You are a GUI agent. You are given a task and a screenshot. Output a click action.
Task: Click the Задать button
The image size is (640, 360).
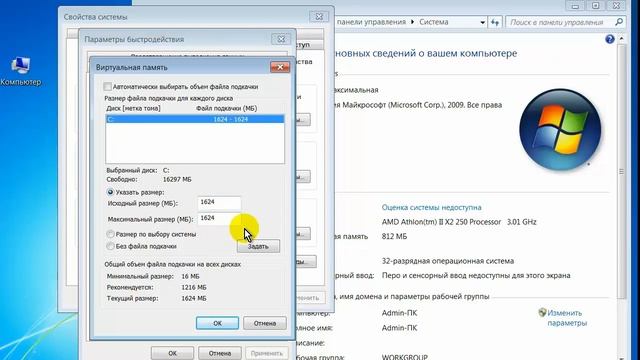258,246
